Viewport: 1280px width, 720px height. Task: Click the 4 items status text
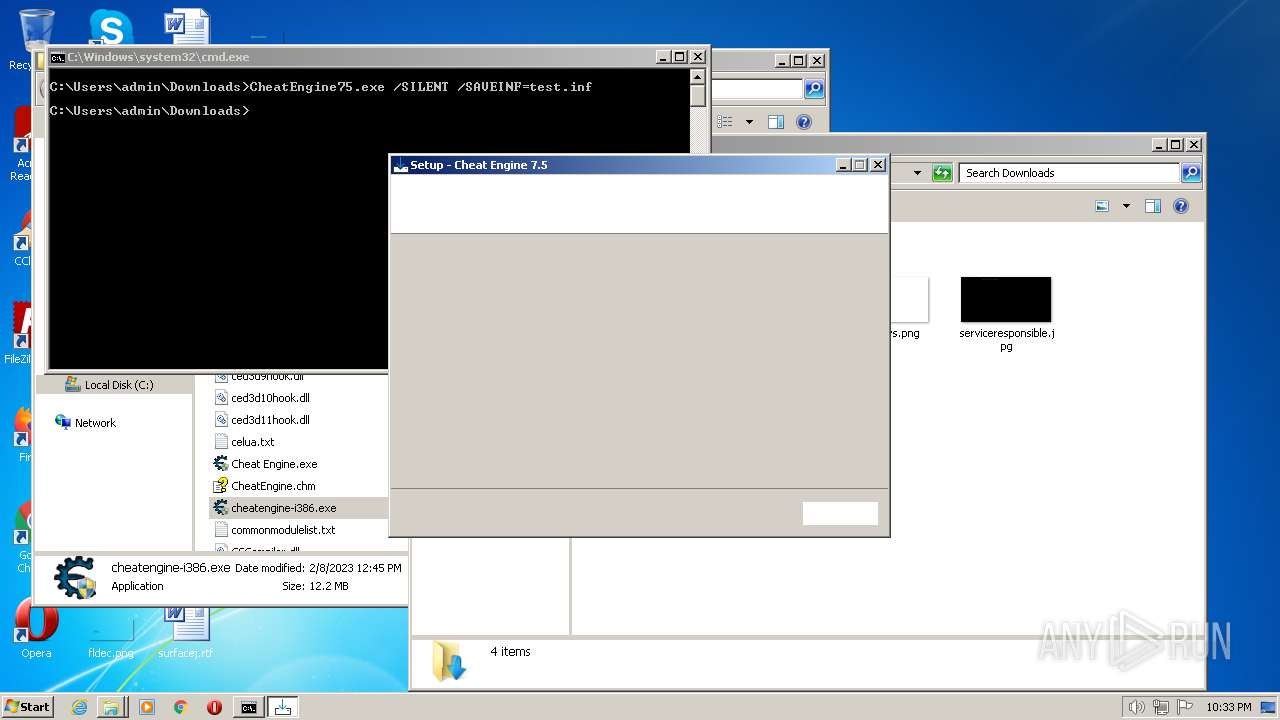tap(510, 652)
